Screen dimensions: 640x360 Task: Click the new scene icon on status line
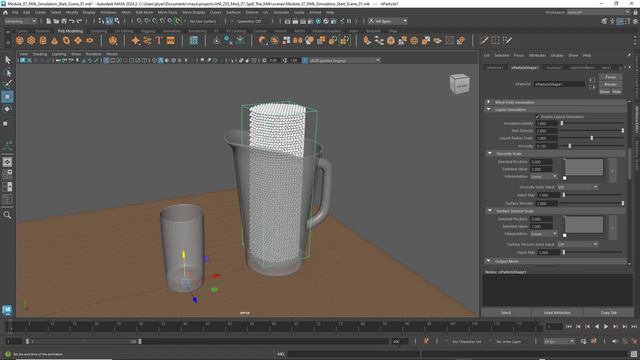coord(49,21)
